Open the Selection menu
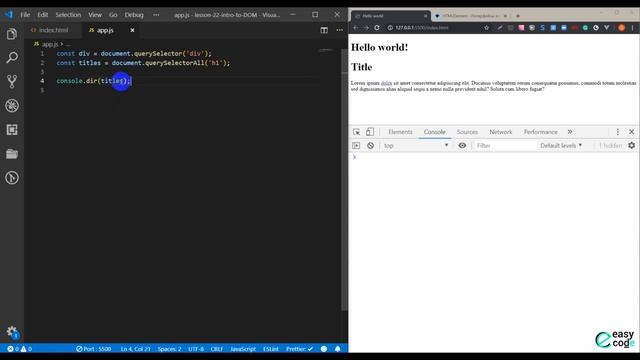 point(68,15)
